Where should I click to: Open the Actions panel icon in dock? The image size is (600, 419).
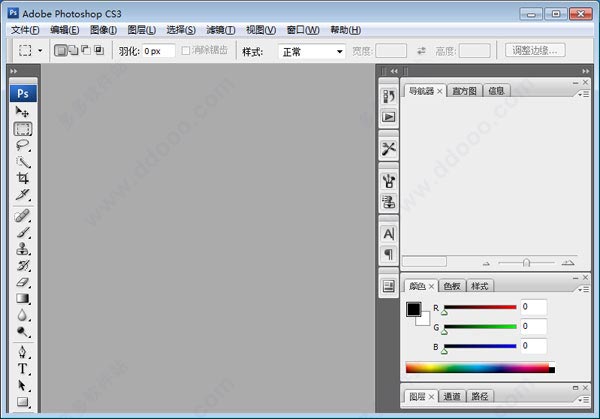389,117
